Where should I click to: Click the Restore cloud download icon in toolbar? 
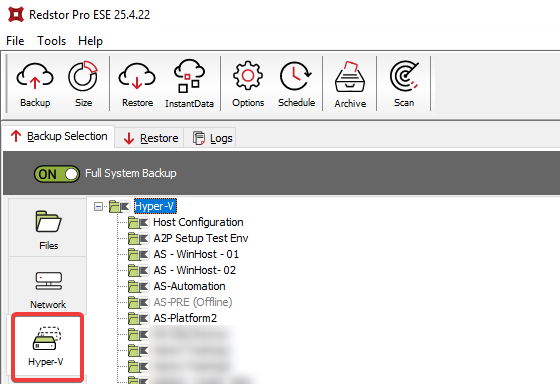pyautogui.click(x=137, y=76)
